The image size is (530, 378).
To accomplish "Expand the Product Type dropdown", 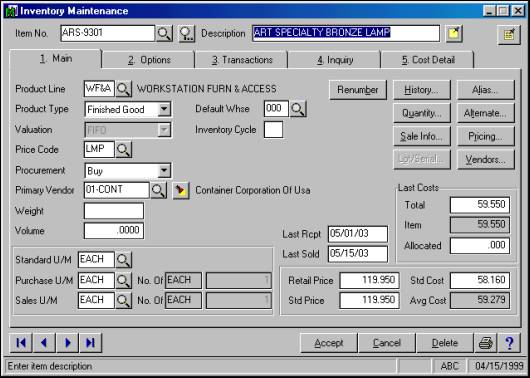I will pyautogui.click(x=164, y=109).
